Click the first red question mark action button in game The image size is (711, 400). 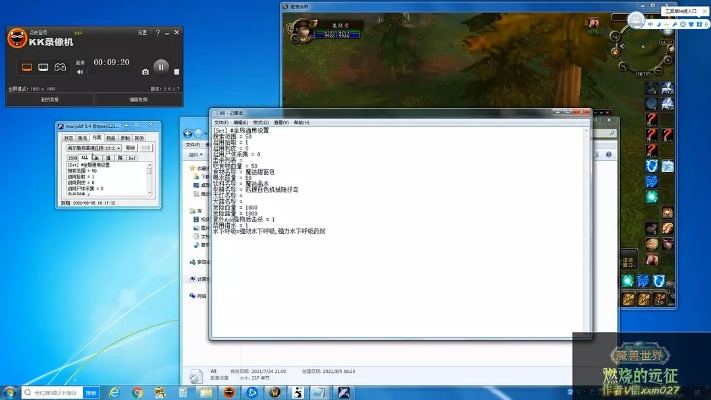652,119
